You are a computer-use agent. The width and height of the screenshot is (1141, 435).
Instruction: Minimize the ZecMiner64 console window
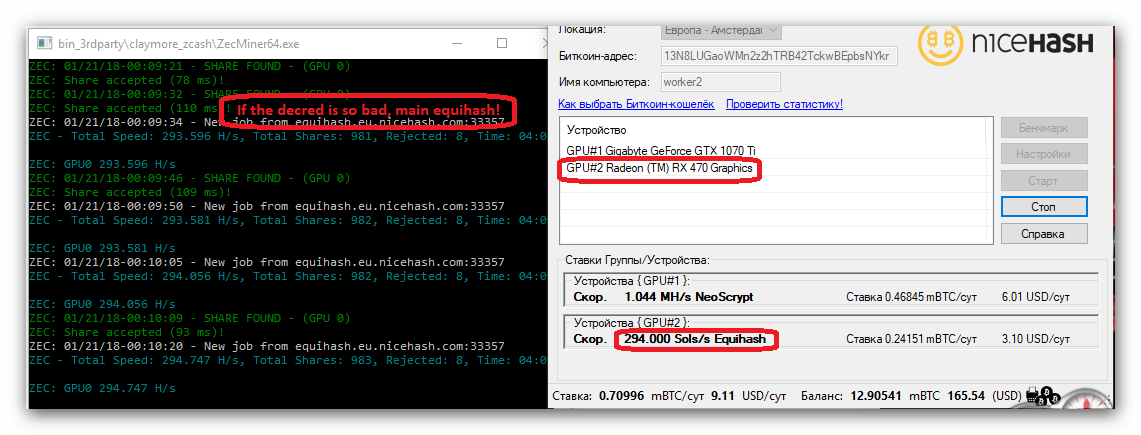(x=458, y=44)
